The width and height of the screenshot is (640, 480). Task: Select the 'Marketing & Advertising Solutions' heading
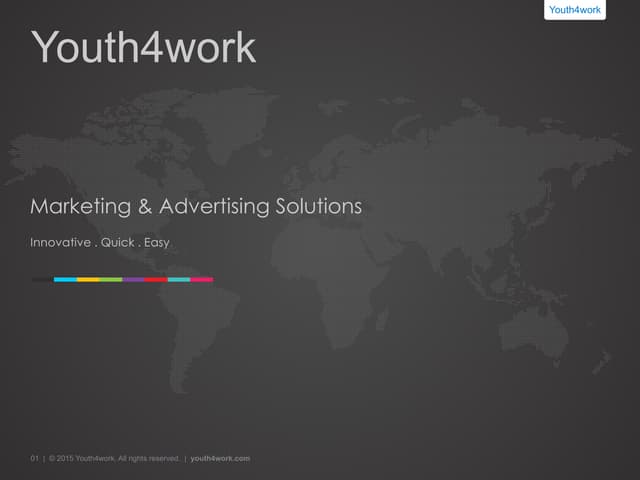(196, 206)
